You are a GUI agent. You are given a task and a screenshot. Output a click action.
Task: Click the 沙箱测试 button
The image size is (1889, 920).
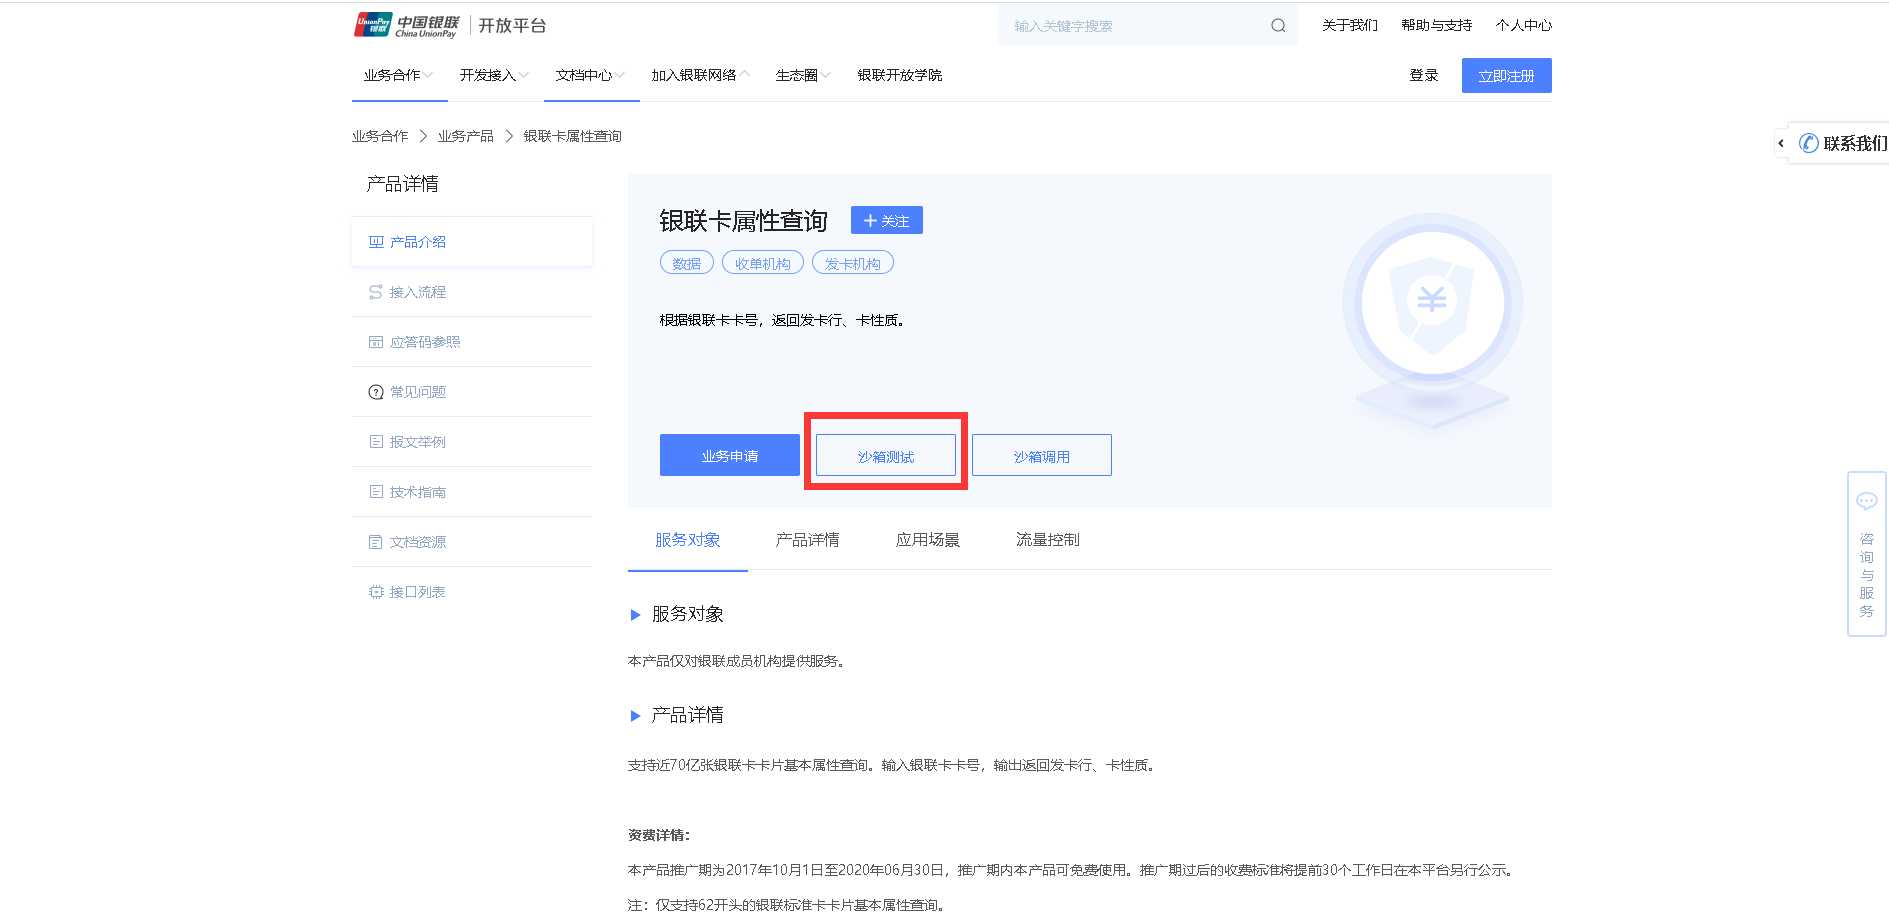coord(886,455)
